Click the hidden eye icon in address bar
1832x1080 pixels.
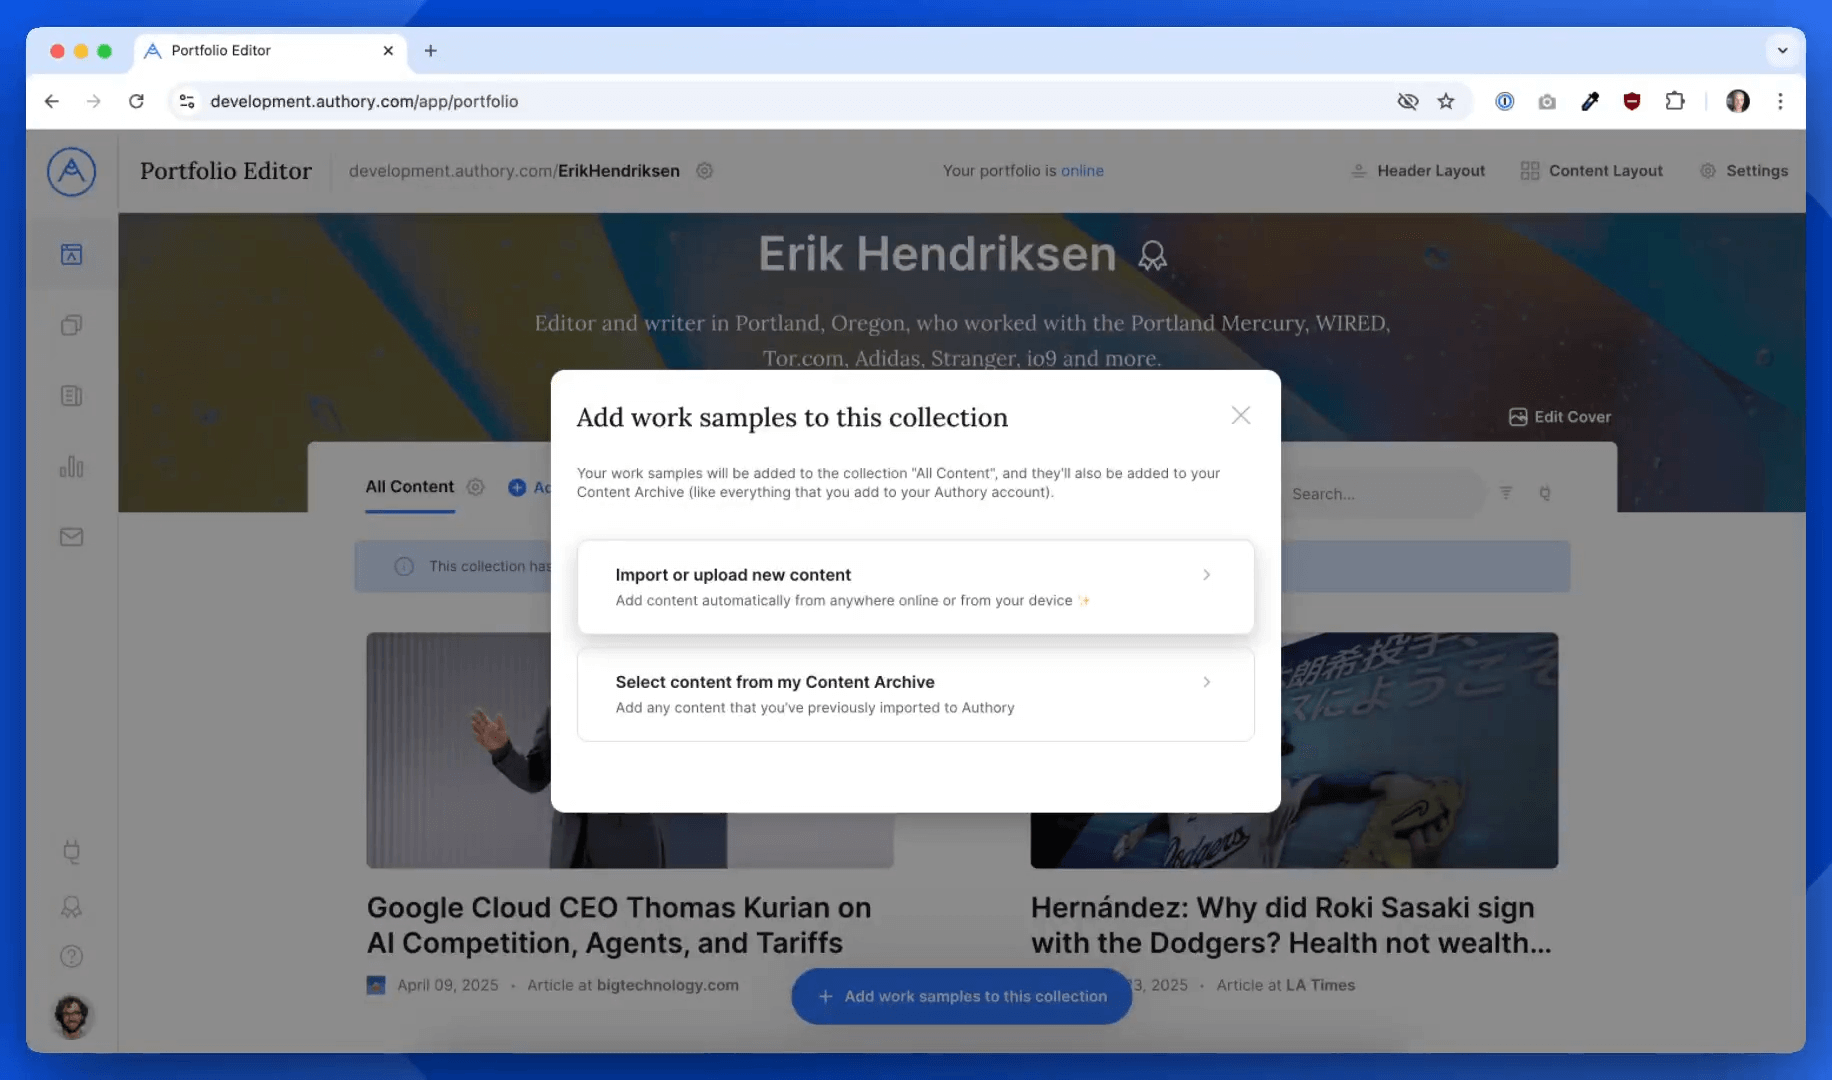1408,101
